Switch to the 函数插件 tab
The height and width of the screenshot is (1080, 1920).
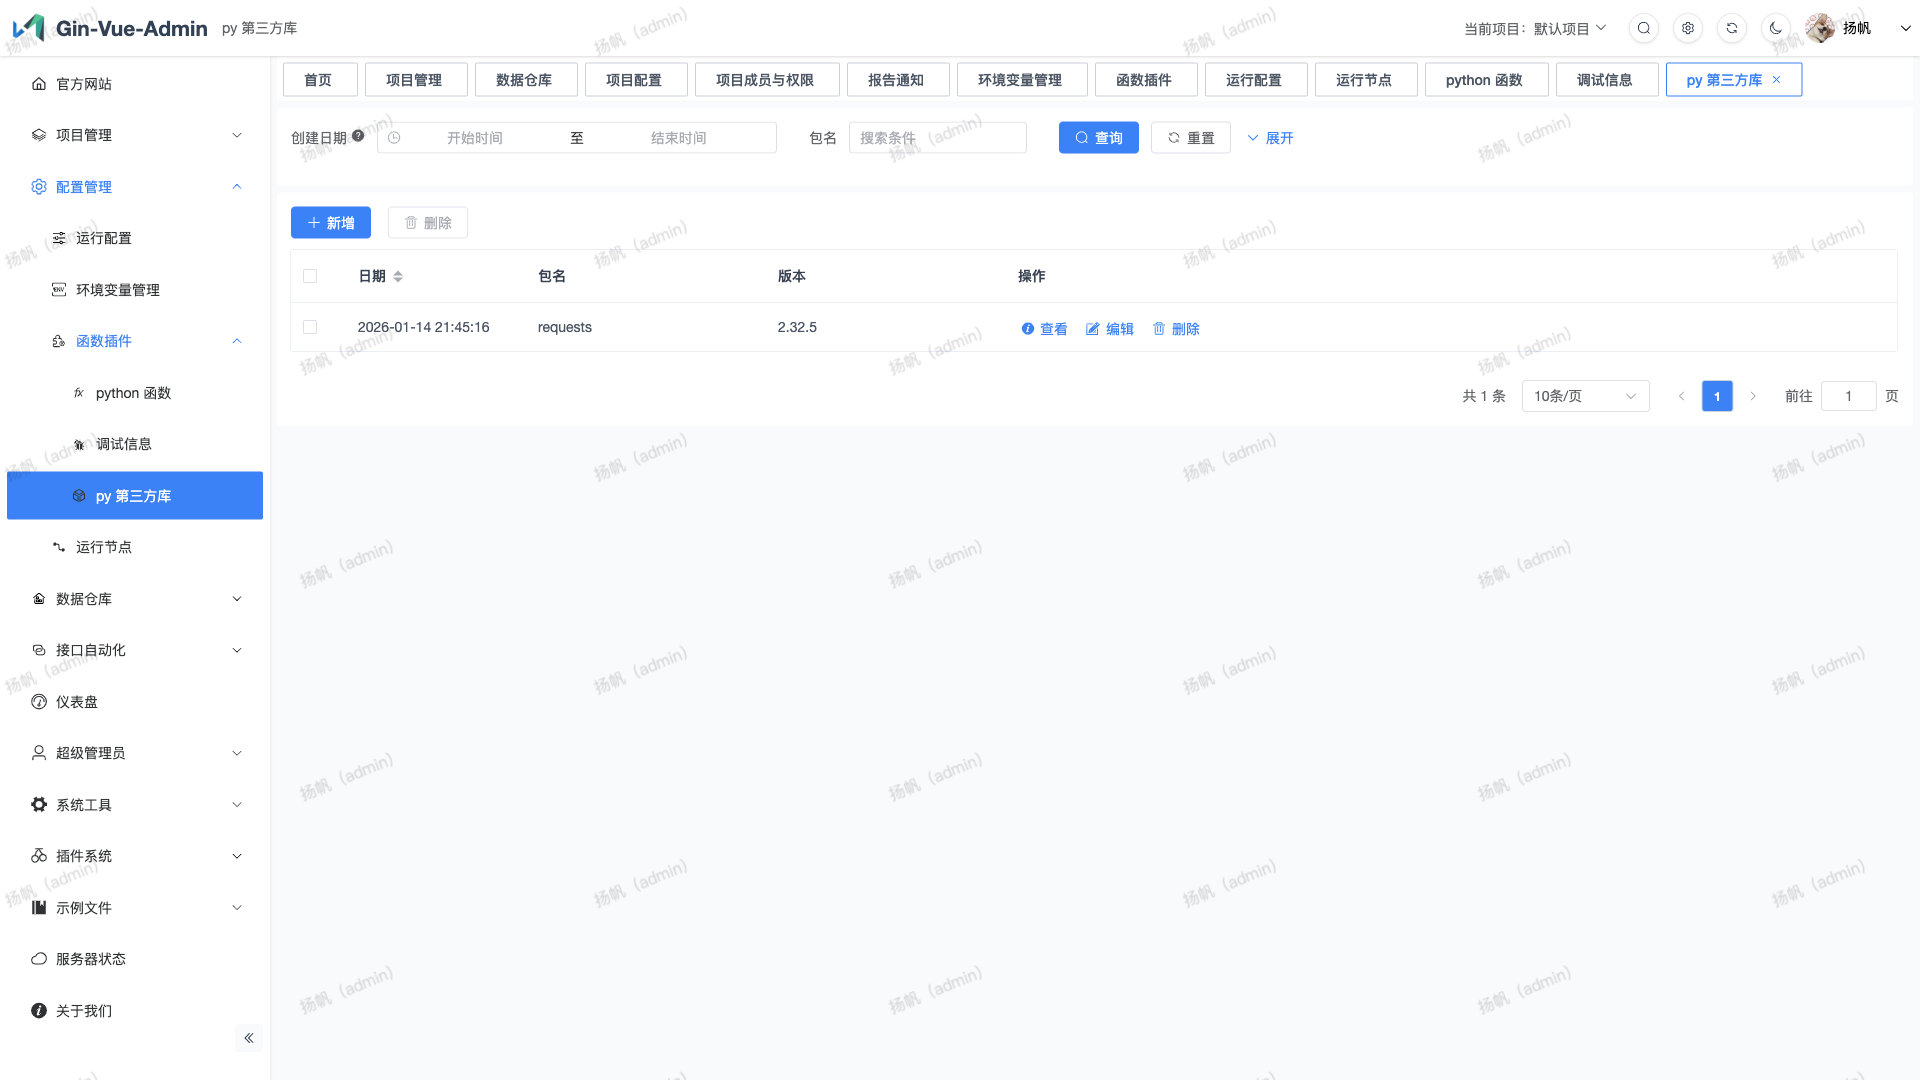(1144, 80)
